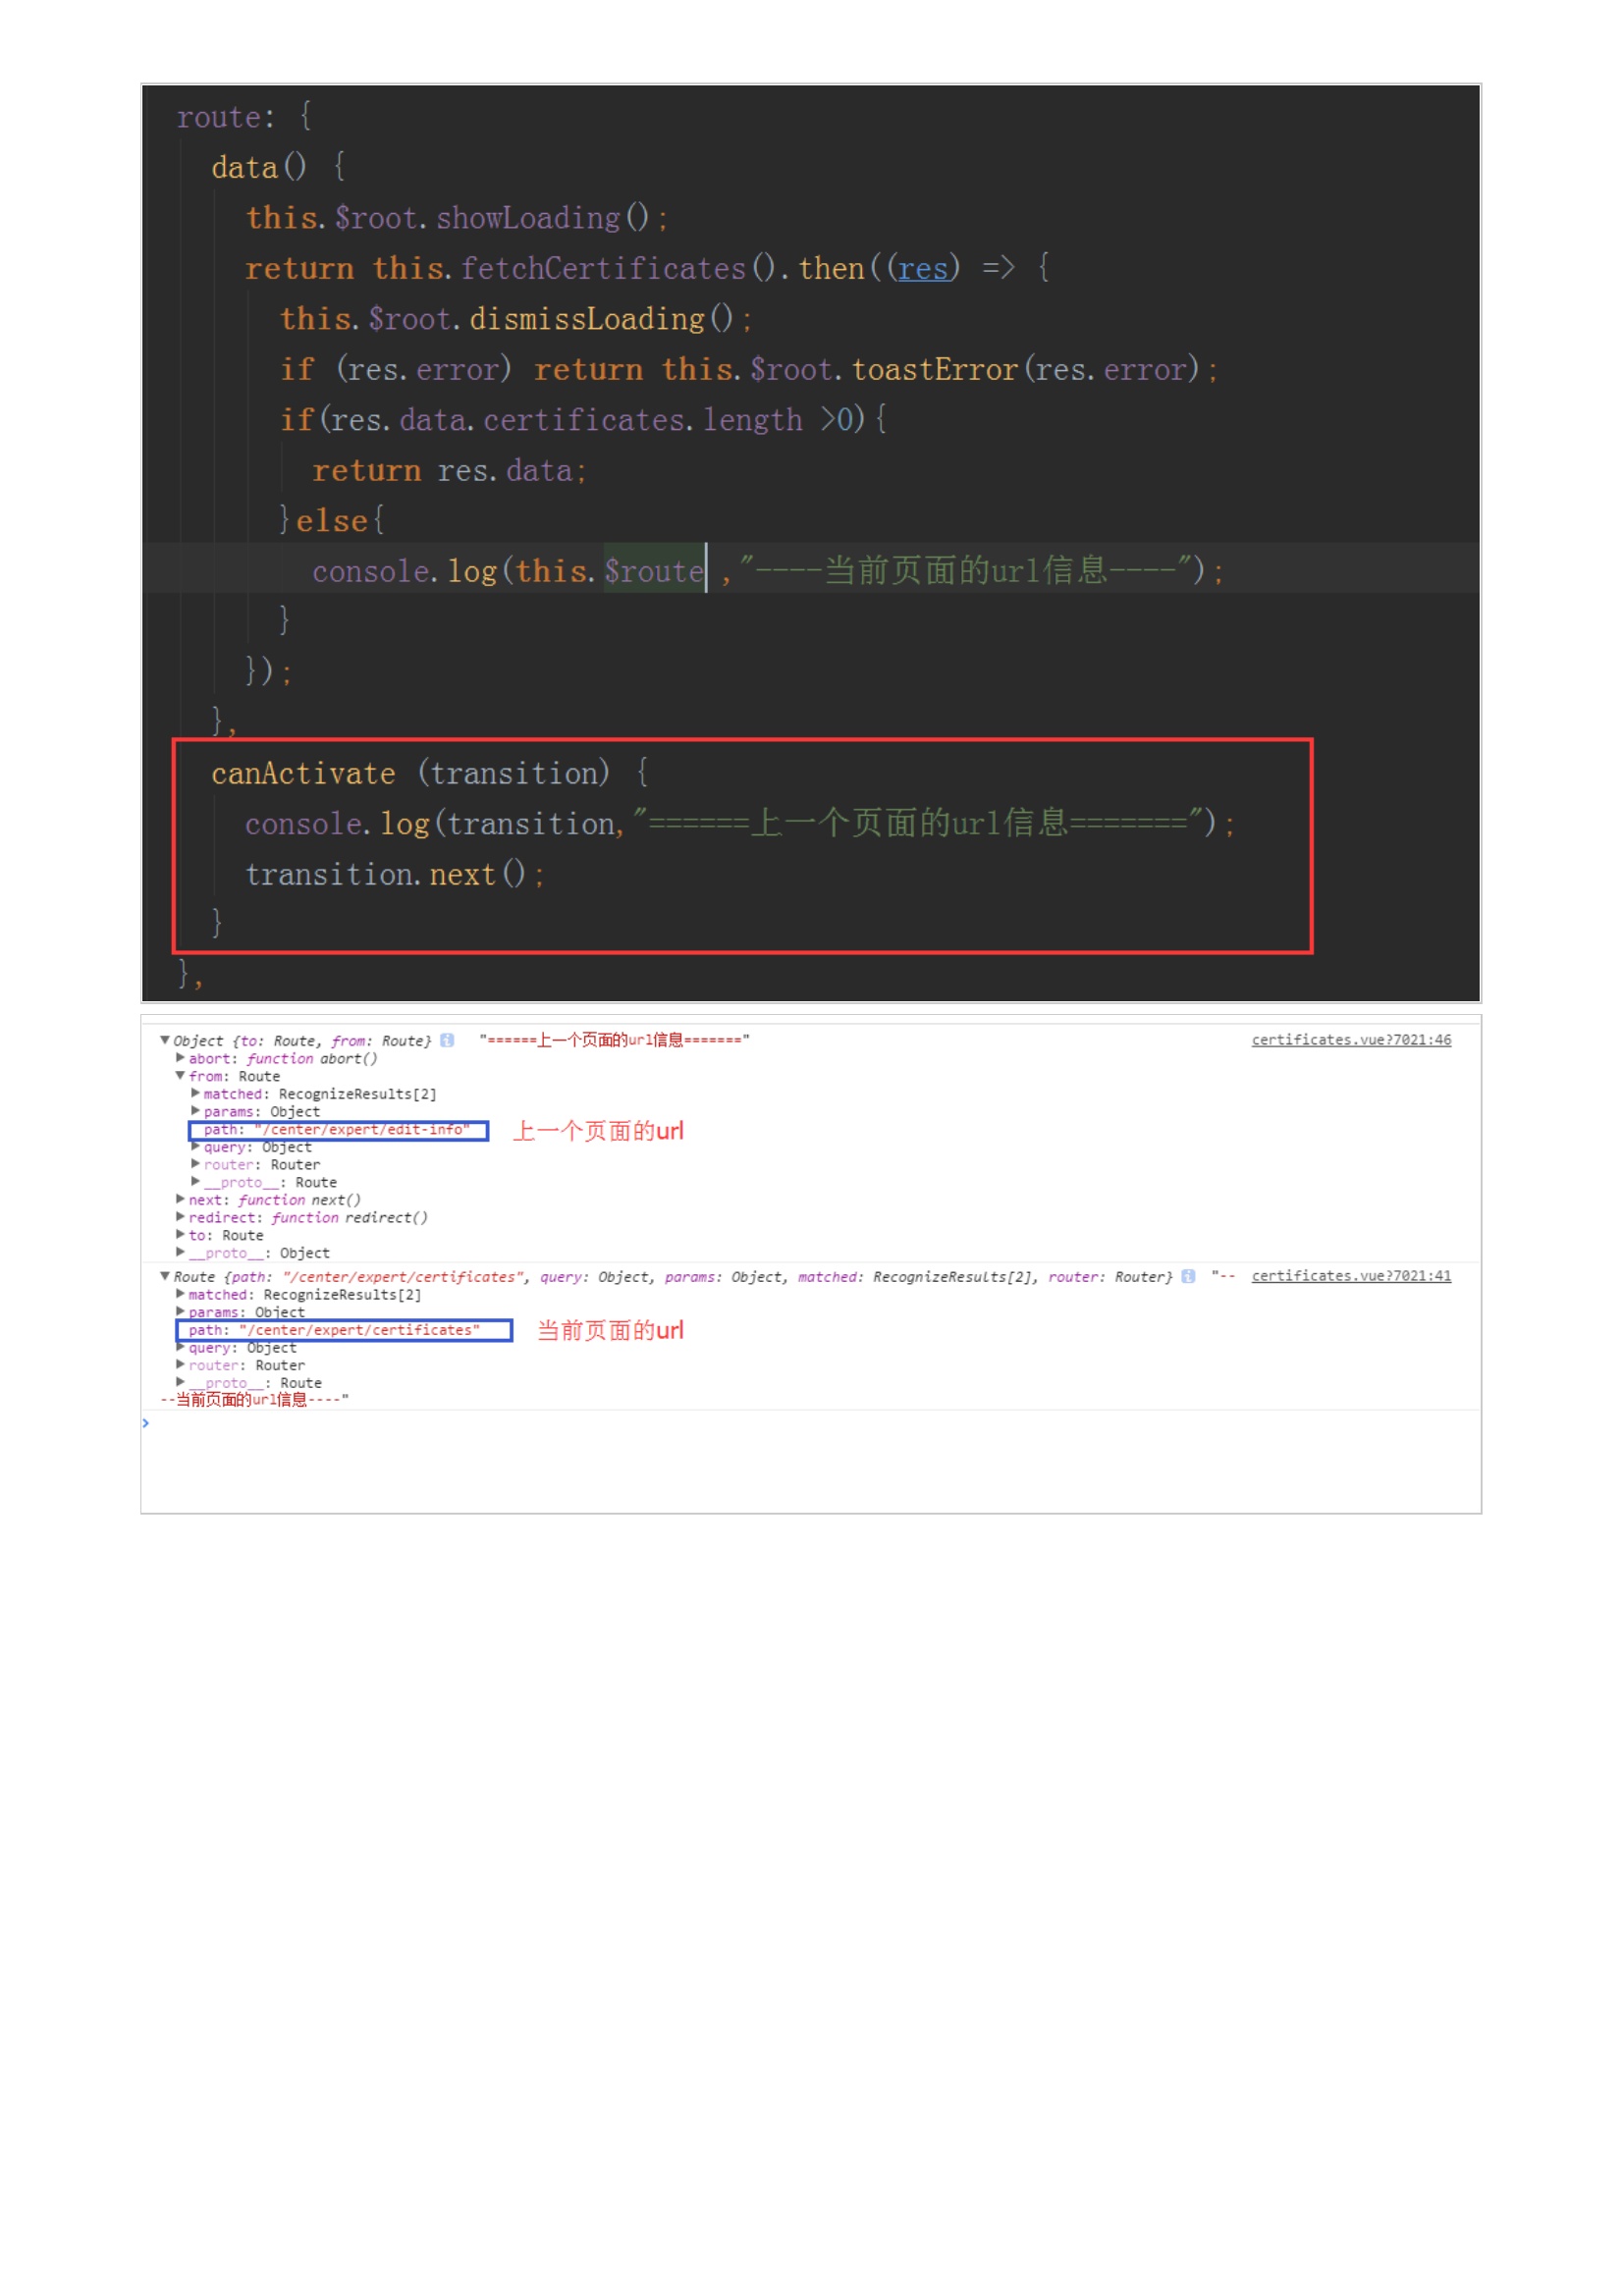Open source link certificates.vue?7021:46
Image resolution: width=1623 pixels, height=2296 pixels.
click(x=1350, y=1040)
